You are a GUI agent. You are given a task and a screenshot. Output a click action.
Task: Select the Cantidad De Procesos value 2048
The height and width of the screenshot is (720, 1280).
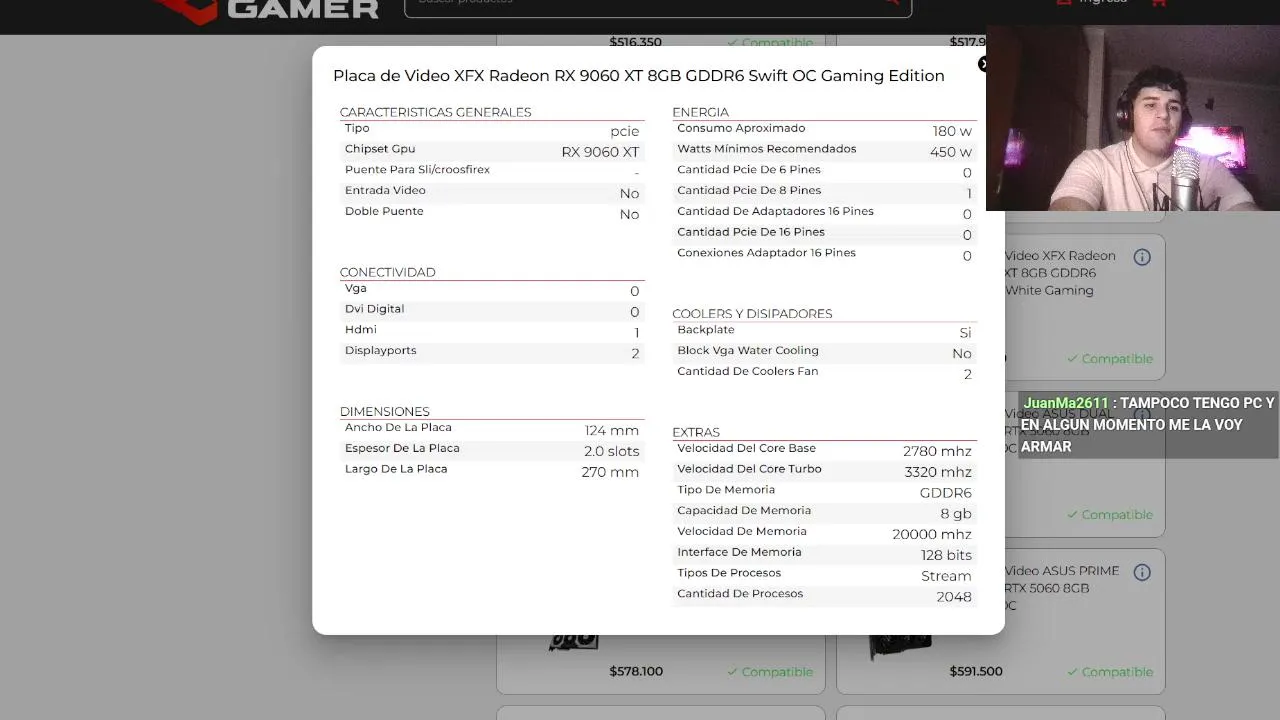[x=954, y=597]
